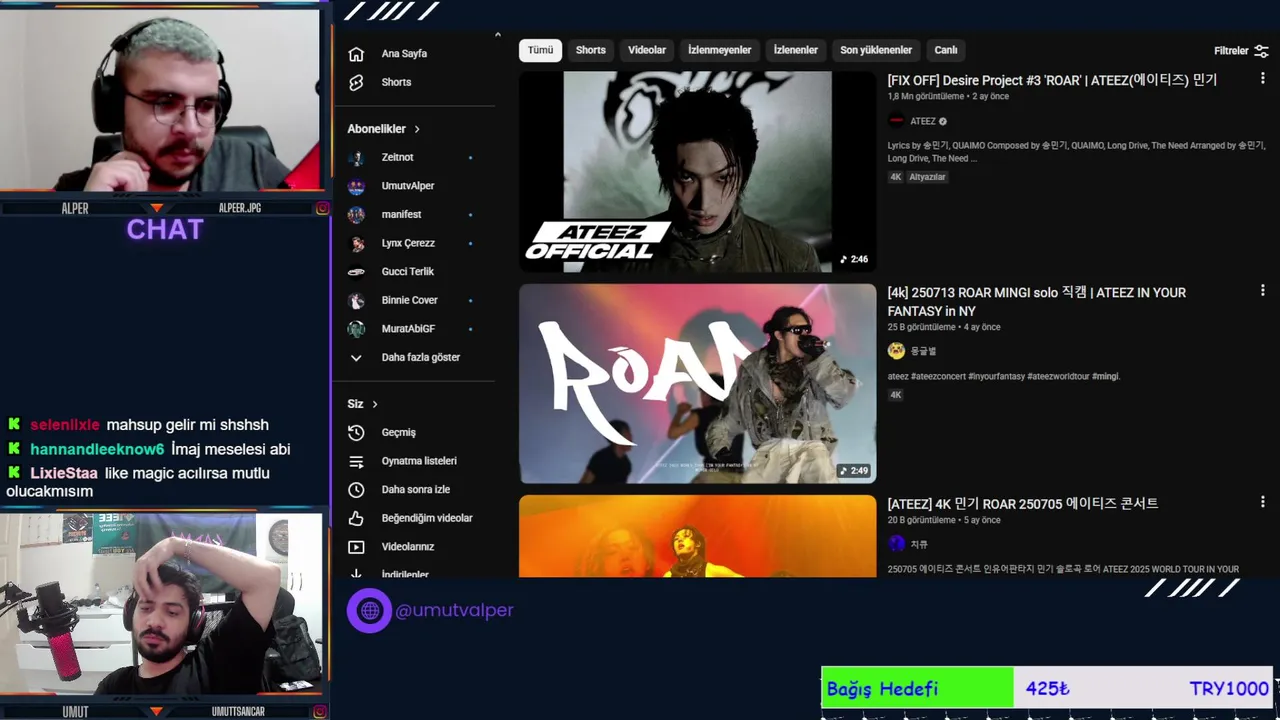Click ATEEZ channel avatar under first video
The height and width of the screenshot is (720, 1280).
coord(896,121)
